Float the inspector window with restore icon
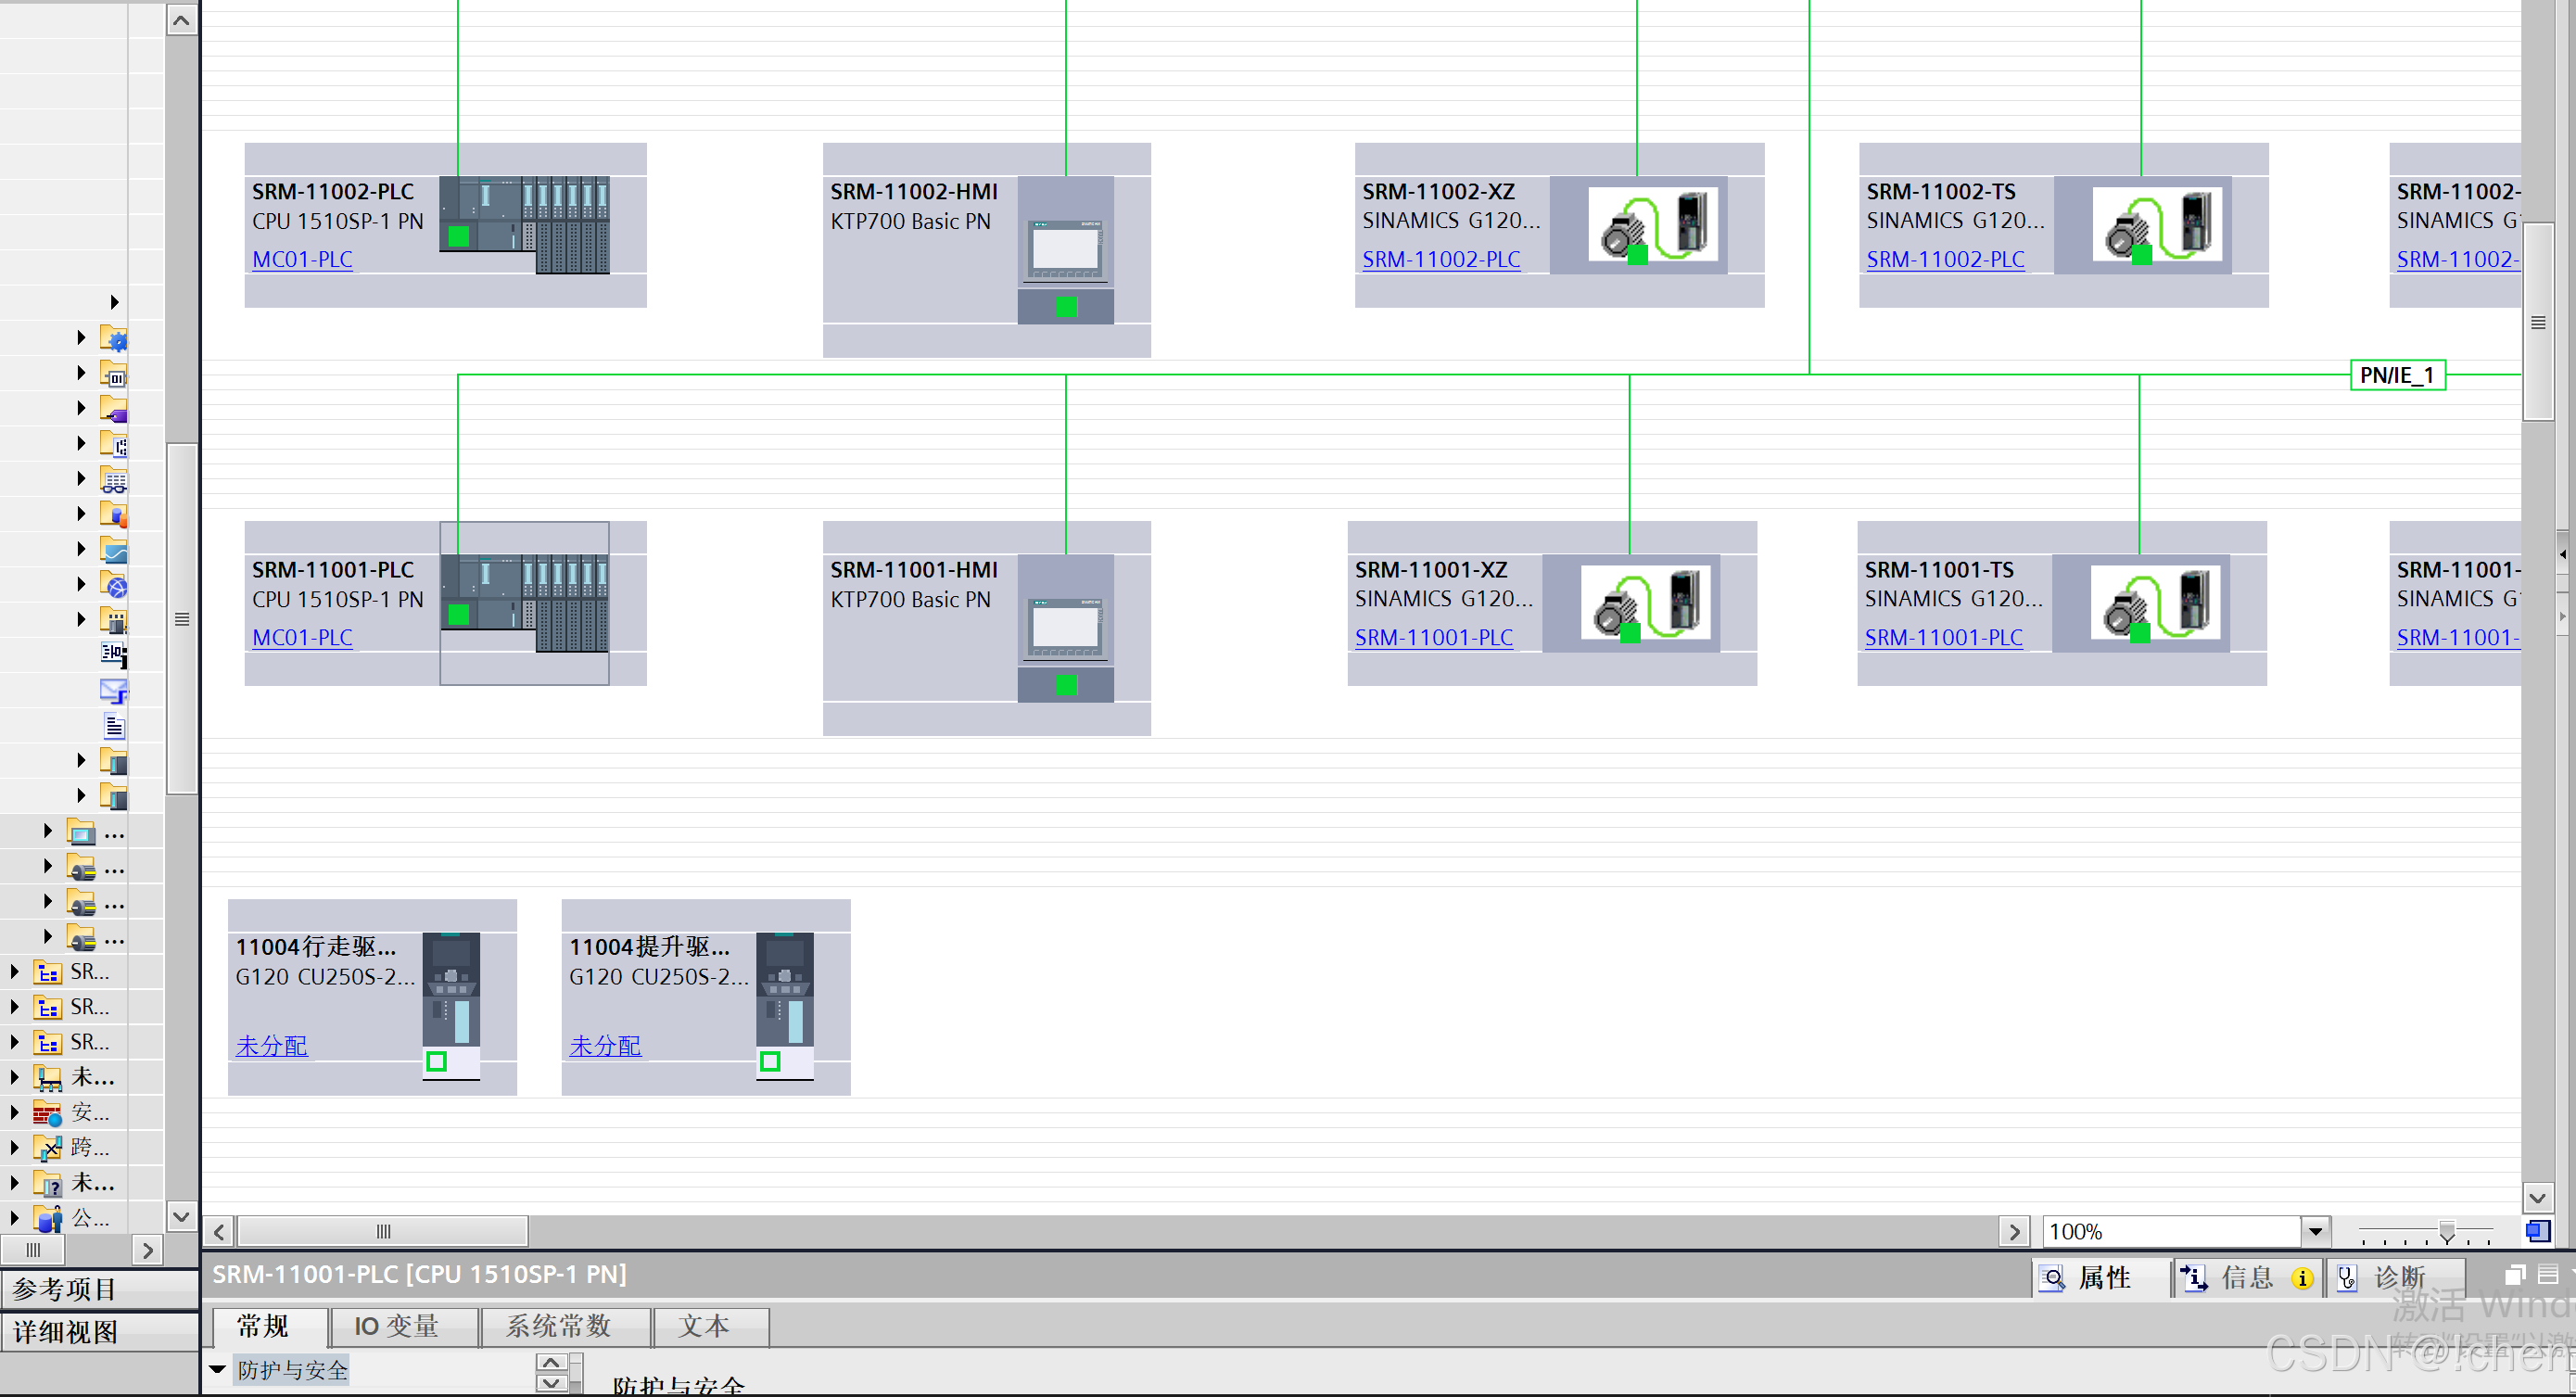 2515,1274
